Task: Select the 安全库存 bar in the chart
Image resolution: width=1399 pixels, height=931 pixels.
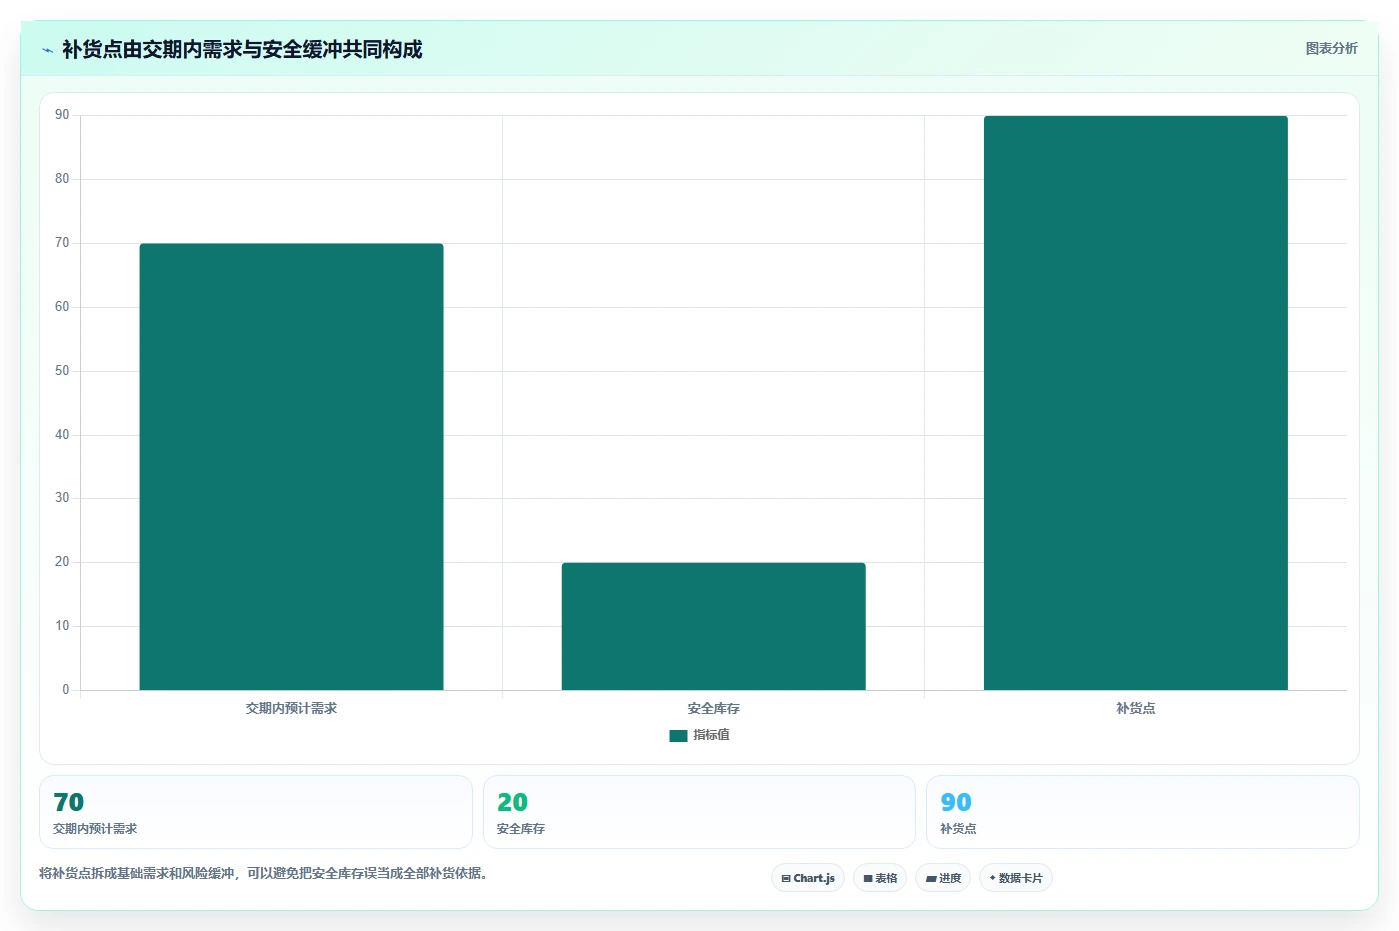Action: (713, 626)
